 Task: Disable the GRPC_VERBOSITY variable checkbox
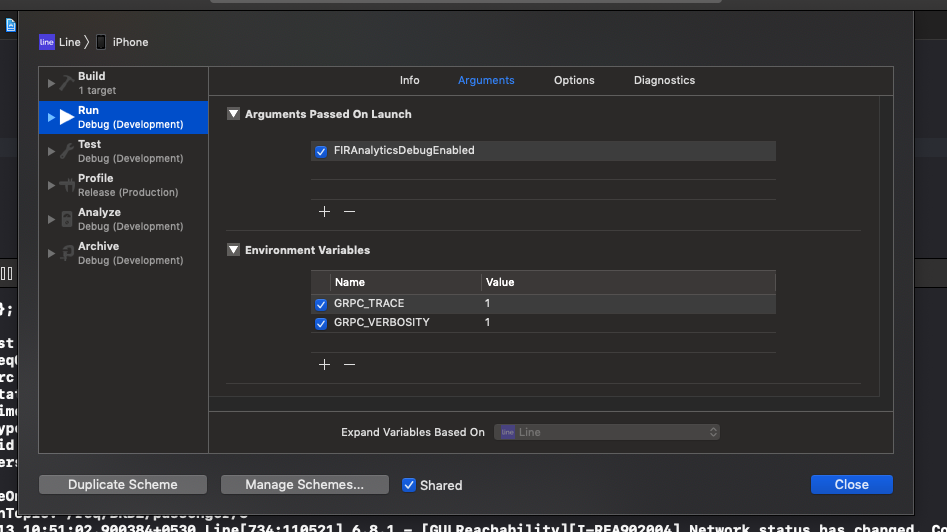321,324
